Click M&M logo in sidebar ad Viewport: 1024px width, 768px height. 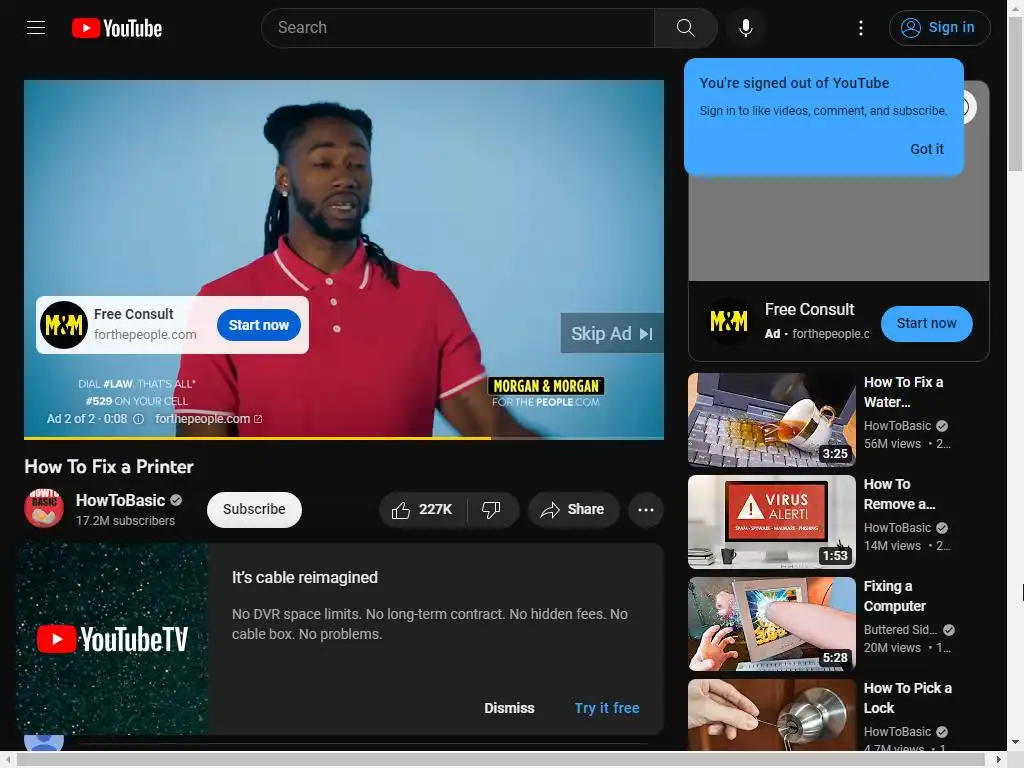coord(729,321)
